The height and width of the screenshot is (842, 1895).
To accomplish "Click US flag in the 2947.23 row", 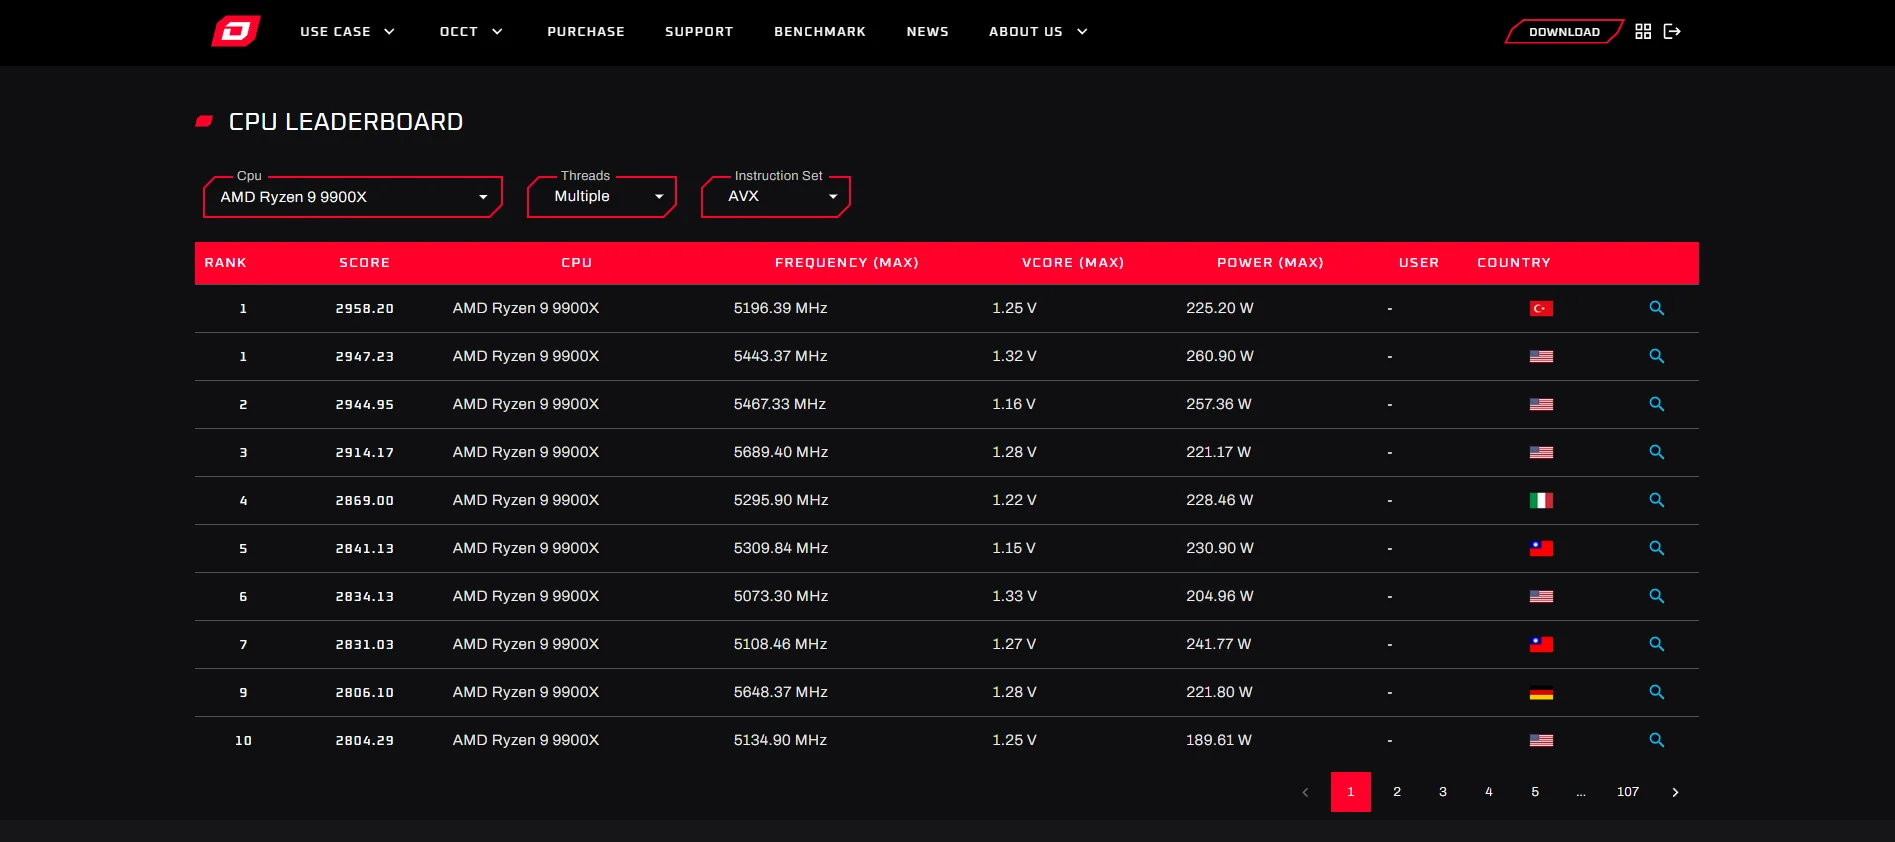I will pos(1541,357).
